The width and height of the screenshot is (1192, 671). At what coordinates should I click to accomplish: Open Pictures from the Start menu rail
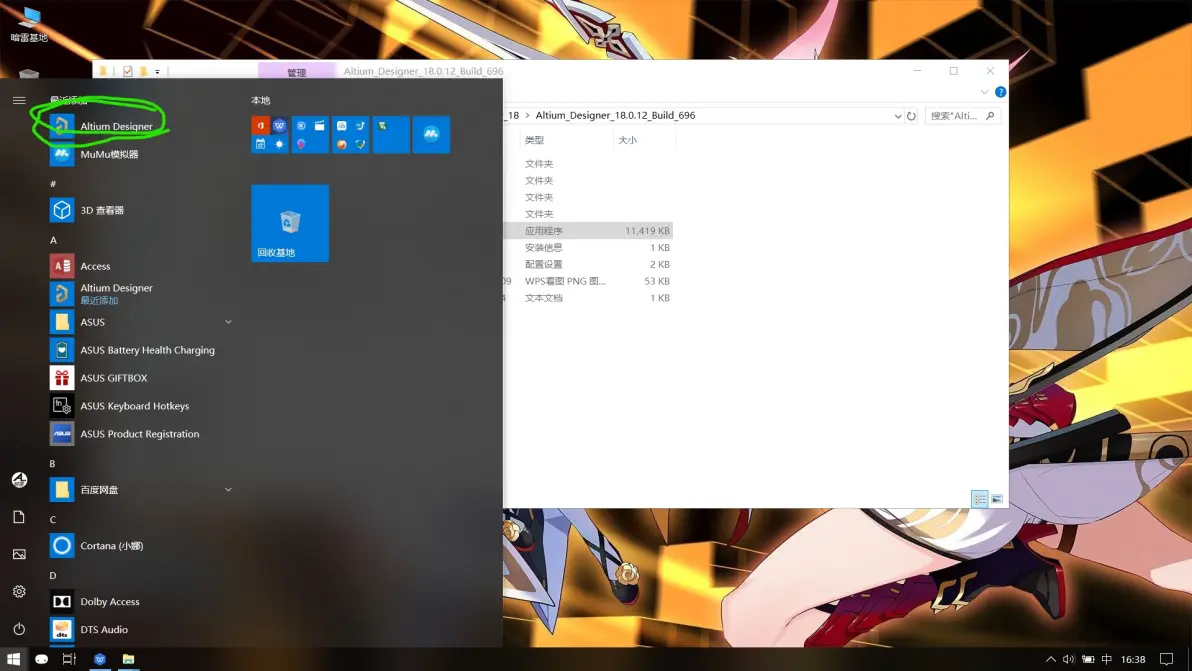coord(19,554)
